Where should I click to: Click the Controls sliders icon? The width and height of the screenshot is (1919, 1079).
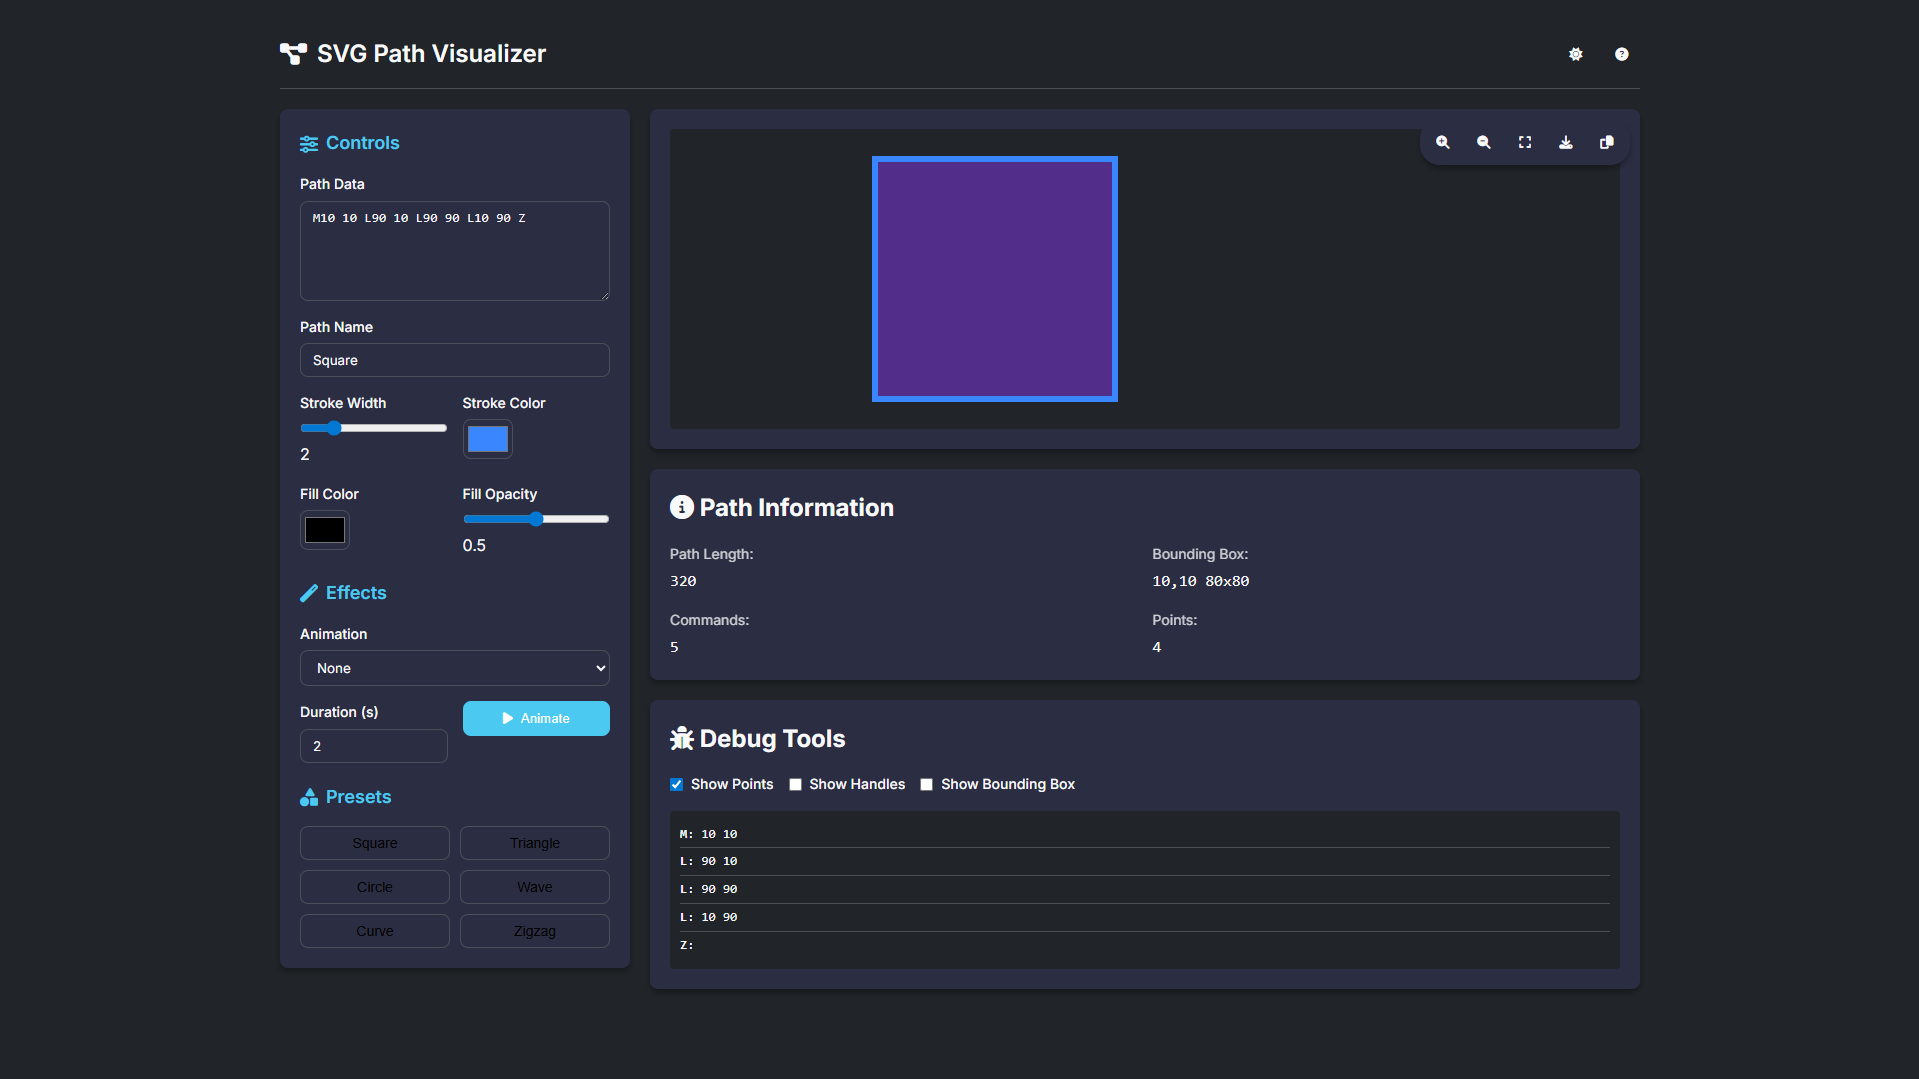309,144
